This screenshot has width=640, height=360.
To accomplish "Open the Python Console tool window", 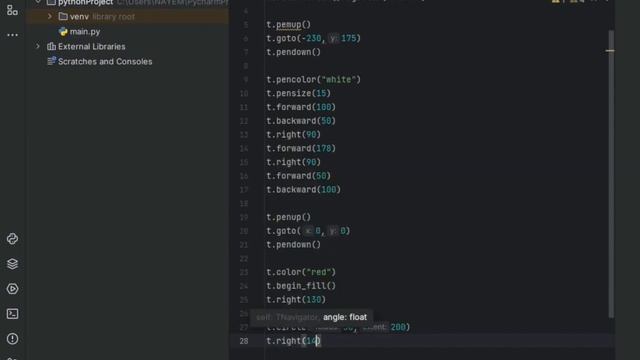I will tap(12, 239).
